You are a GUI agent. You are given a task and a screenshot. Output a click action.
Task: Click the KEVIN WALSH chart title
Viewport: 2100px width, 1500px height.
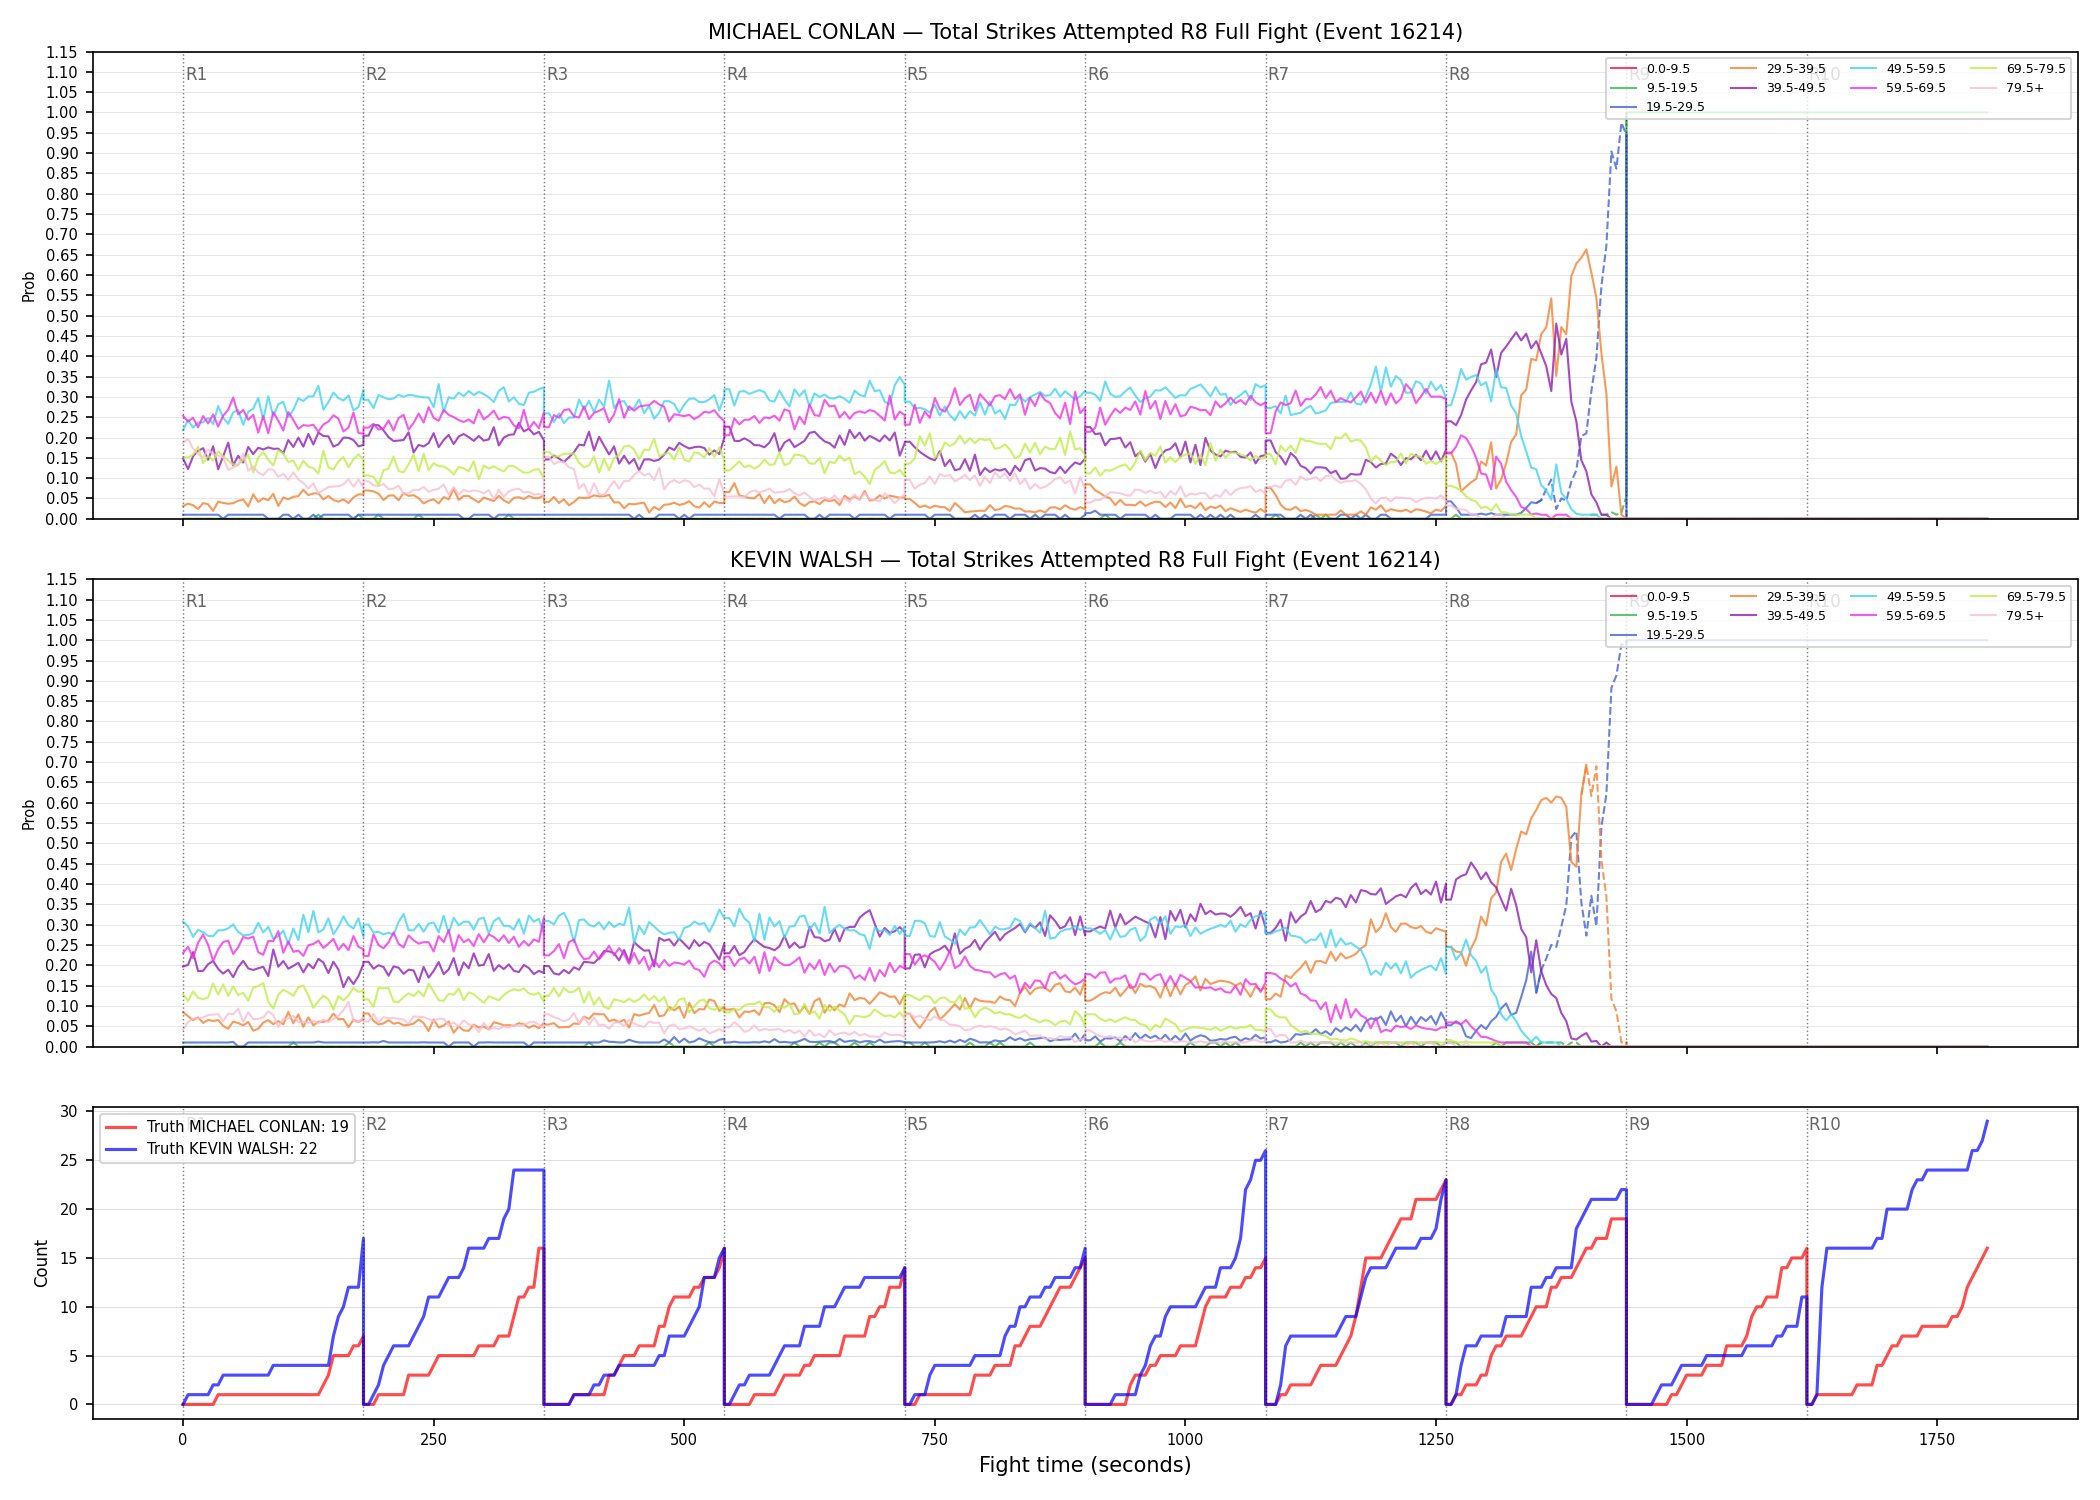tap(1085, 560)
